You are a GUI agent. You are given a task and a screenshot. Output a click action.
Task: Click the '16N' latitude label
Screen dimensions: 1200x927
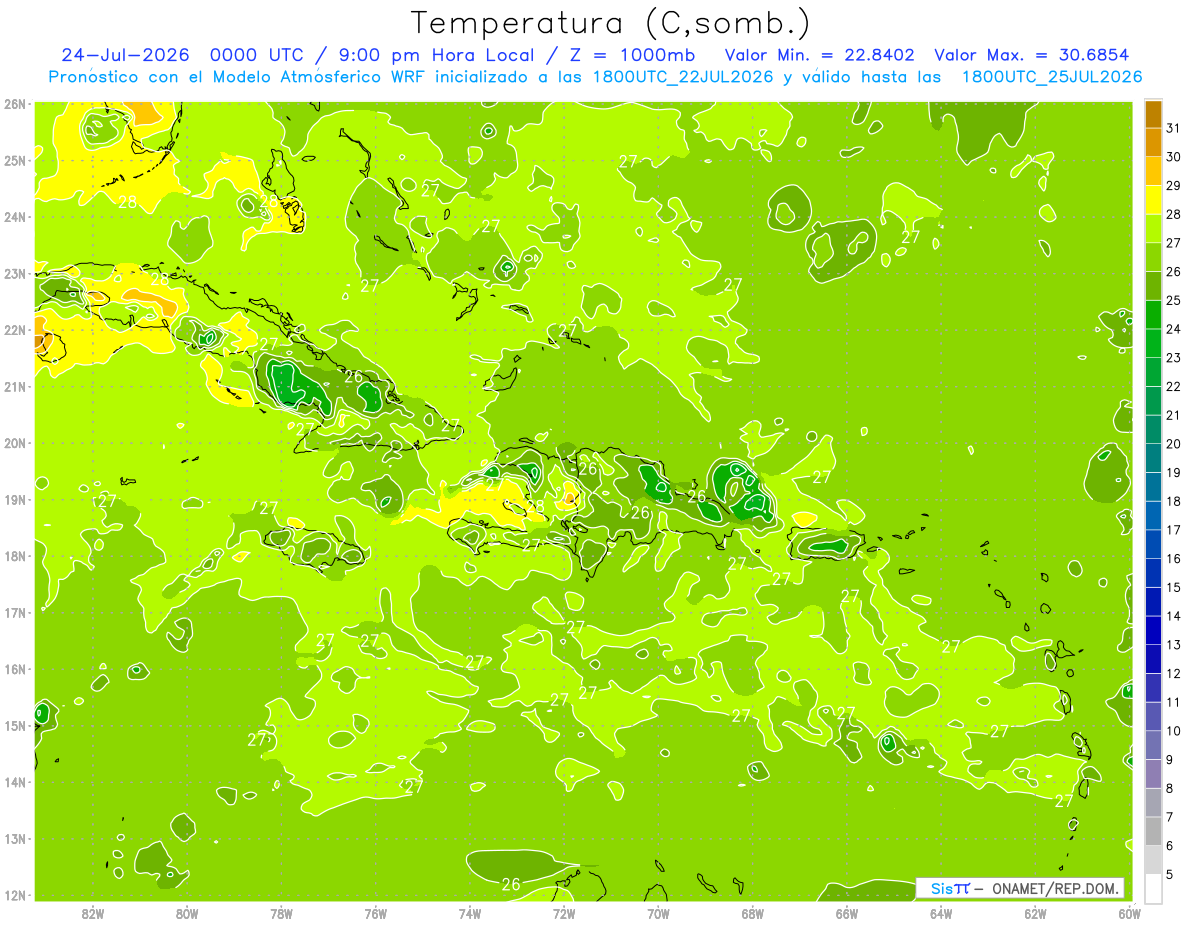14,669
